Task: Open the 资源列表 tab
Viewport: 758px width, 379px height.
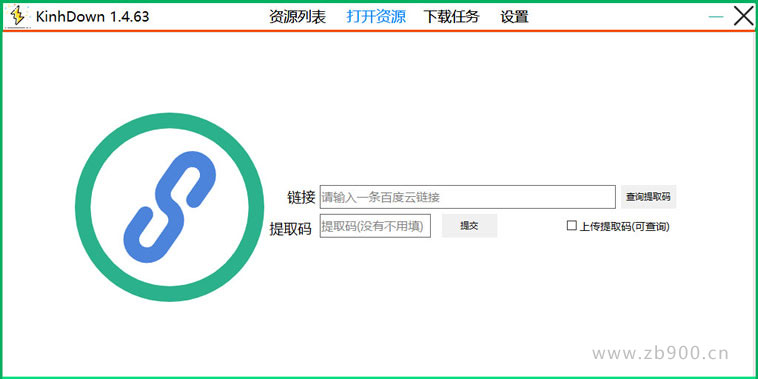Action: point(298,17)
